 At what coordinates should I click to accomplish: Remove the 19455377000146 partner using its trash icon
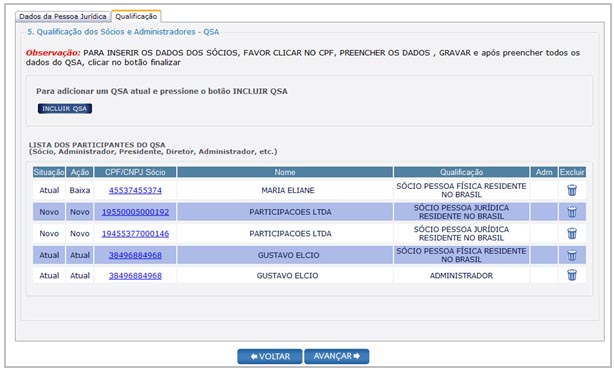(x=572, y=233)
